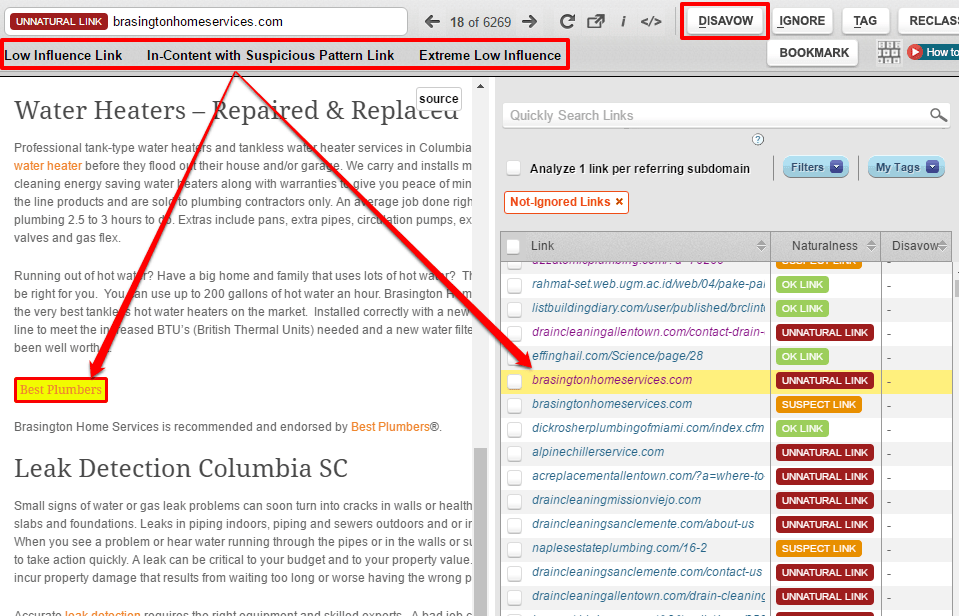Screen dimensions: 959x616
Task: Click the 18 of 6269 counter
Action: click(481, 22)
